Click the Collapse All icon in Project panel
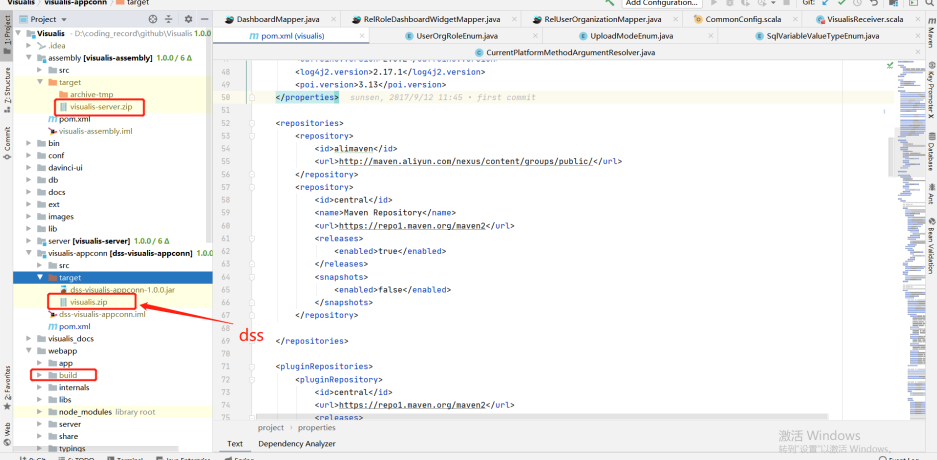Image resolution: width=937 pixels, height=460 pixels. pyautogui.click(x=170, y=19)
